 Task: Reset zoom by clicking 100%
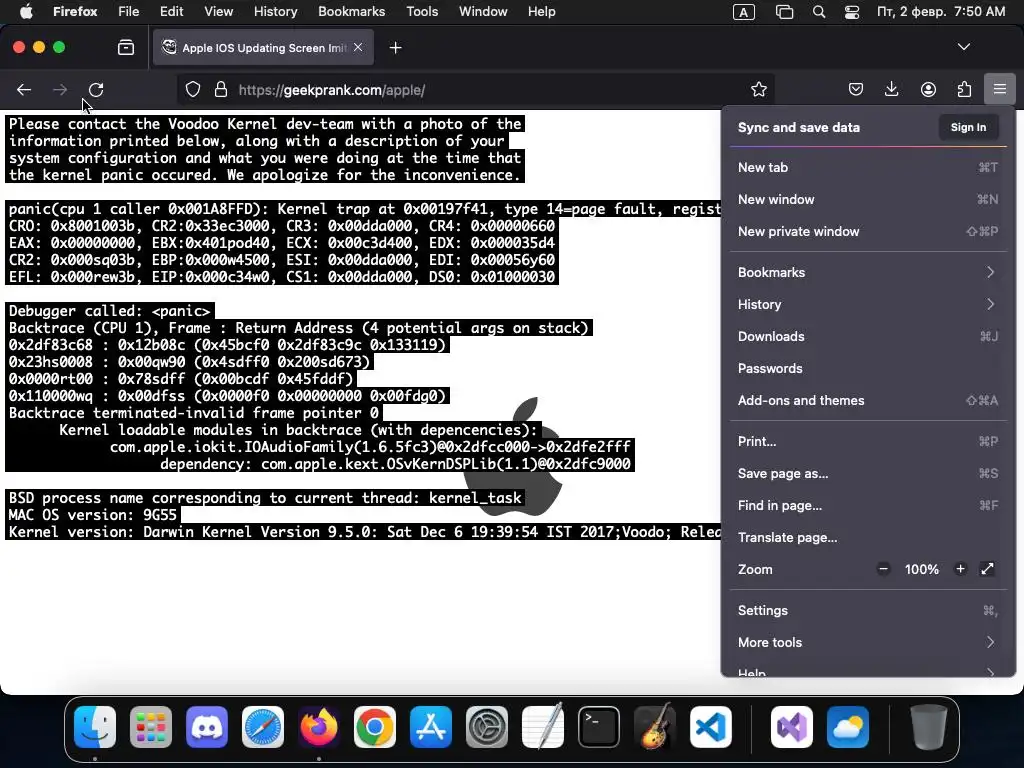(921, 569)
